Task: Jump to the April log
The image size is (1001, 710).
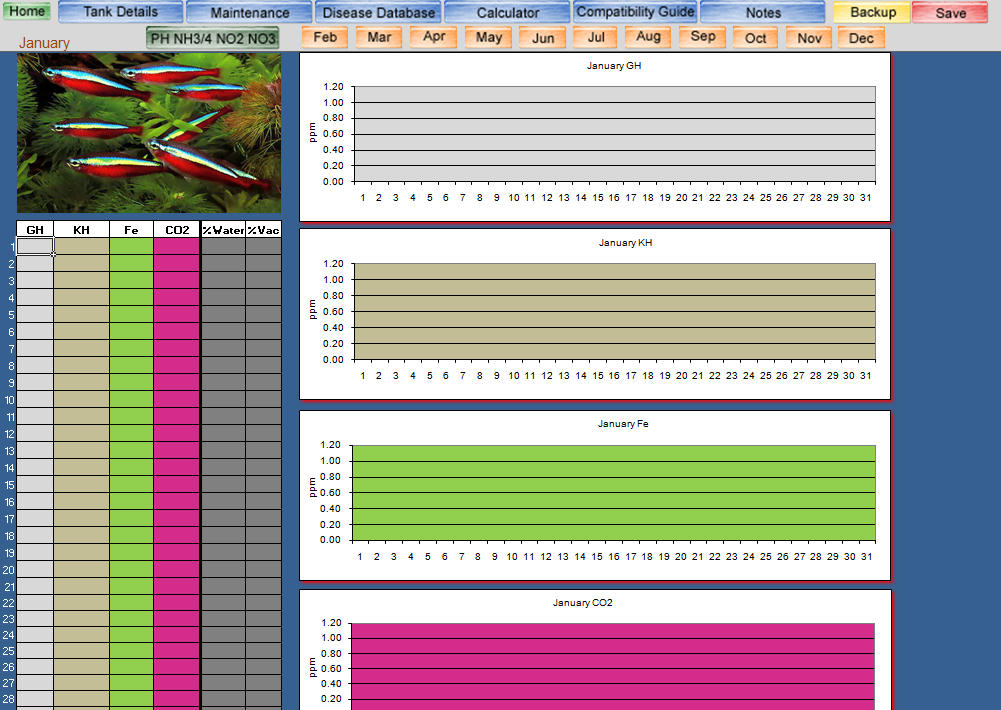Action: point(432,36)
